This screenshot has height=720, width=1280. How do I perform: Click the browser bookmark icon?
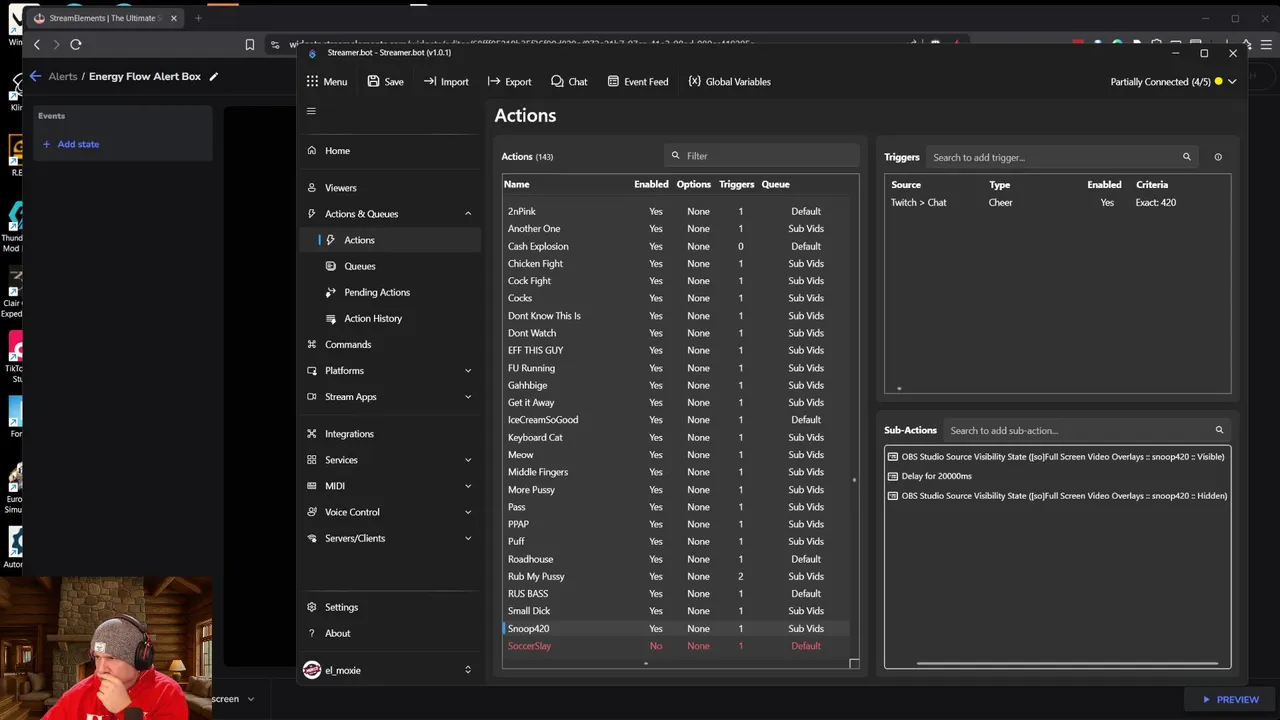point(249,44)
